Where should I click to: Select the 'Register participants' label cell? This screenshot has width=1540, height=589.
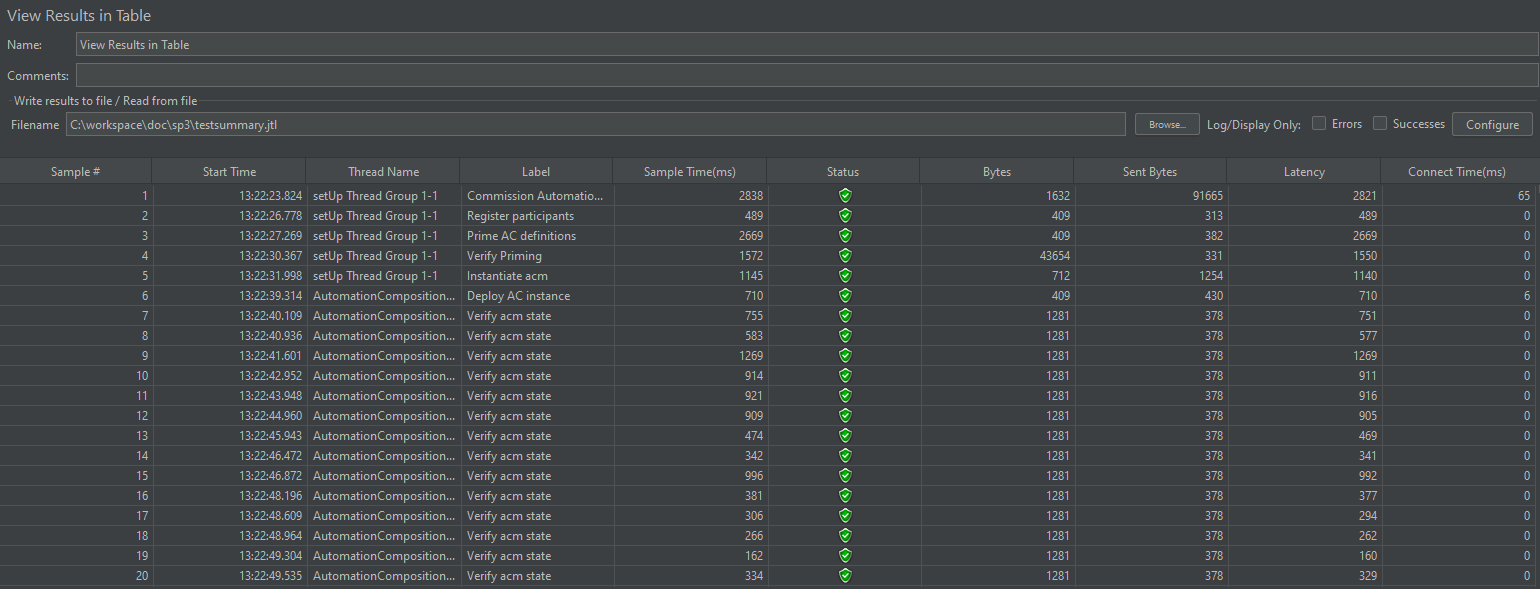coord(536,216)
